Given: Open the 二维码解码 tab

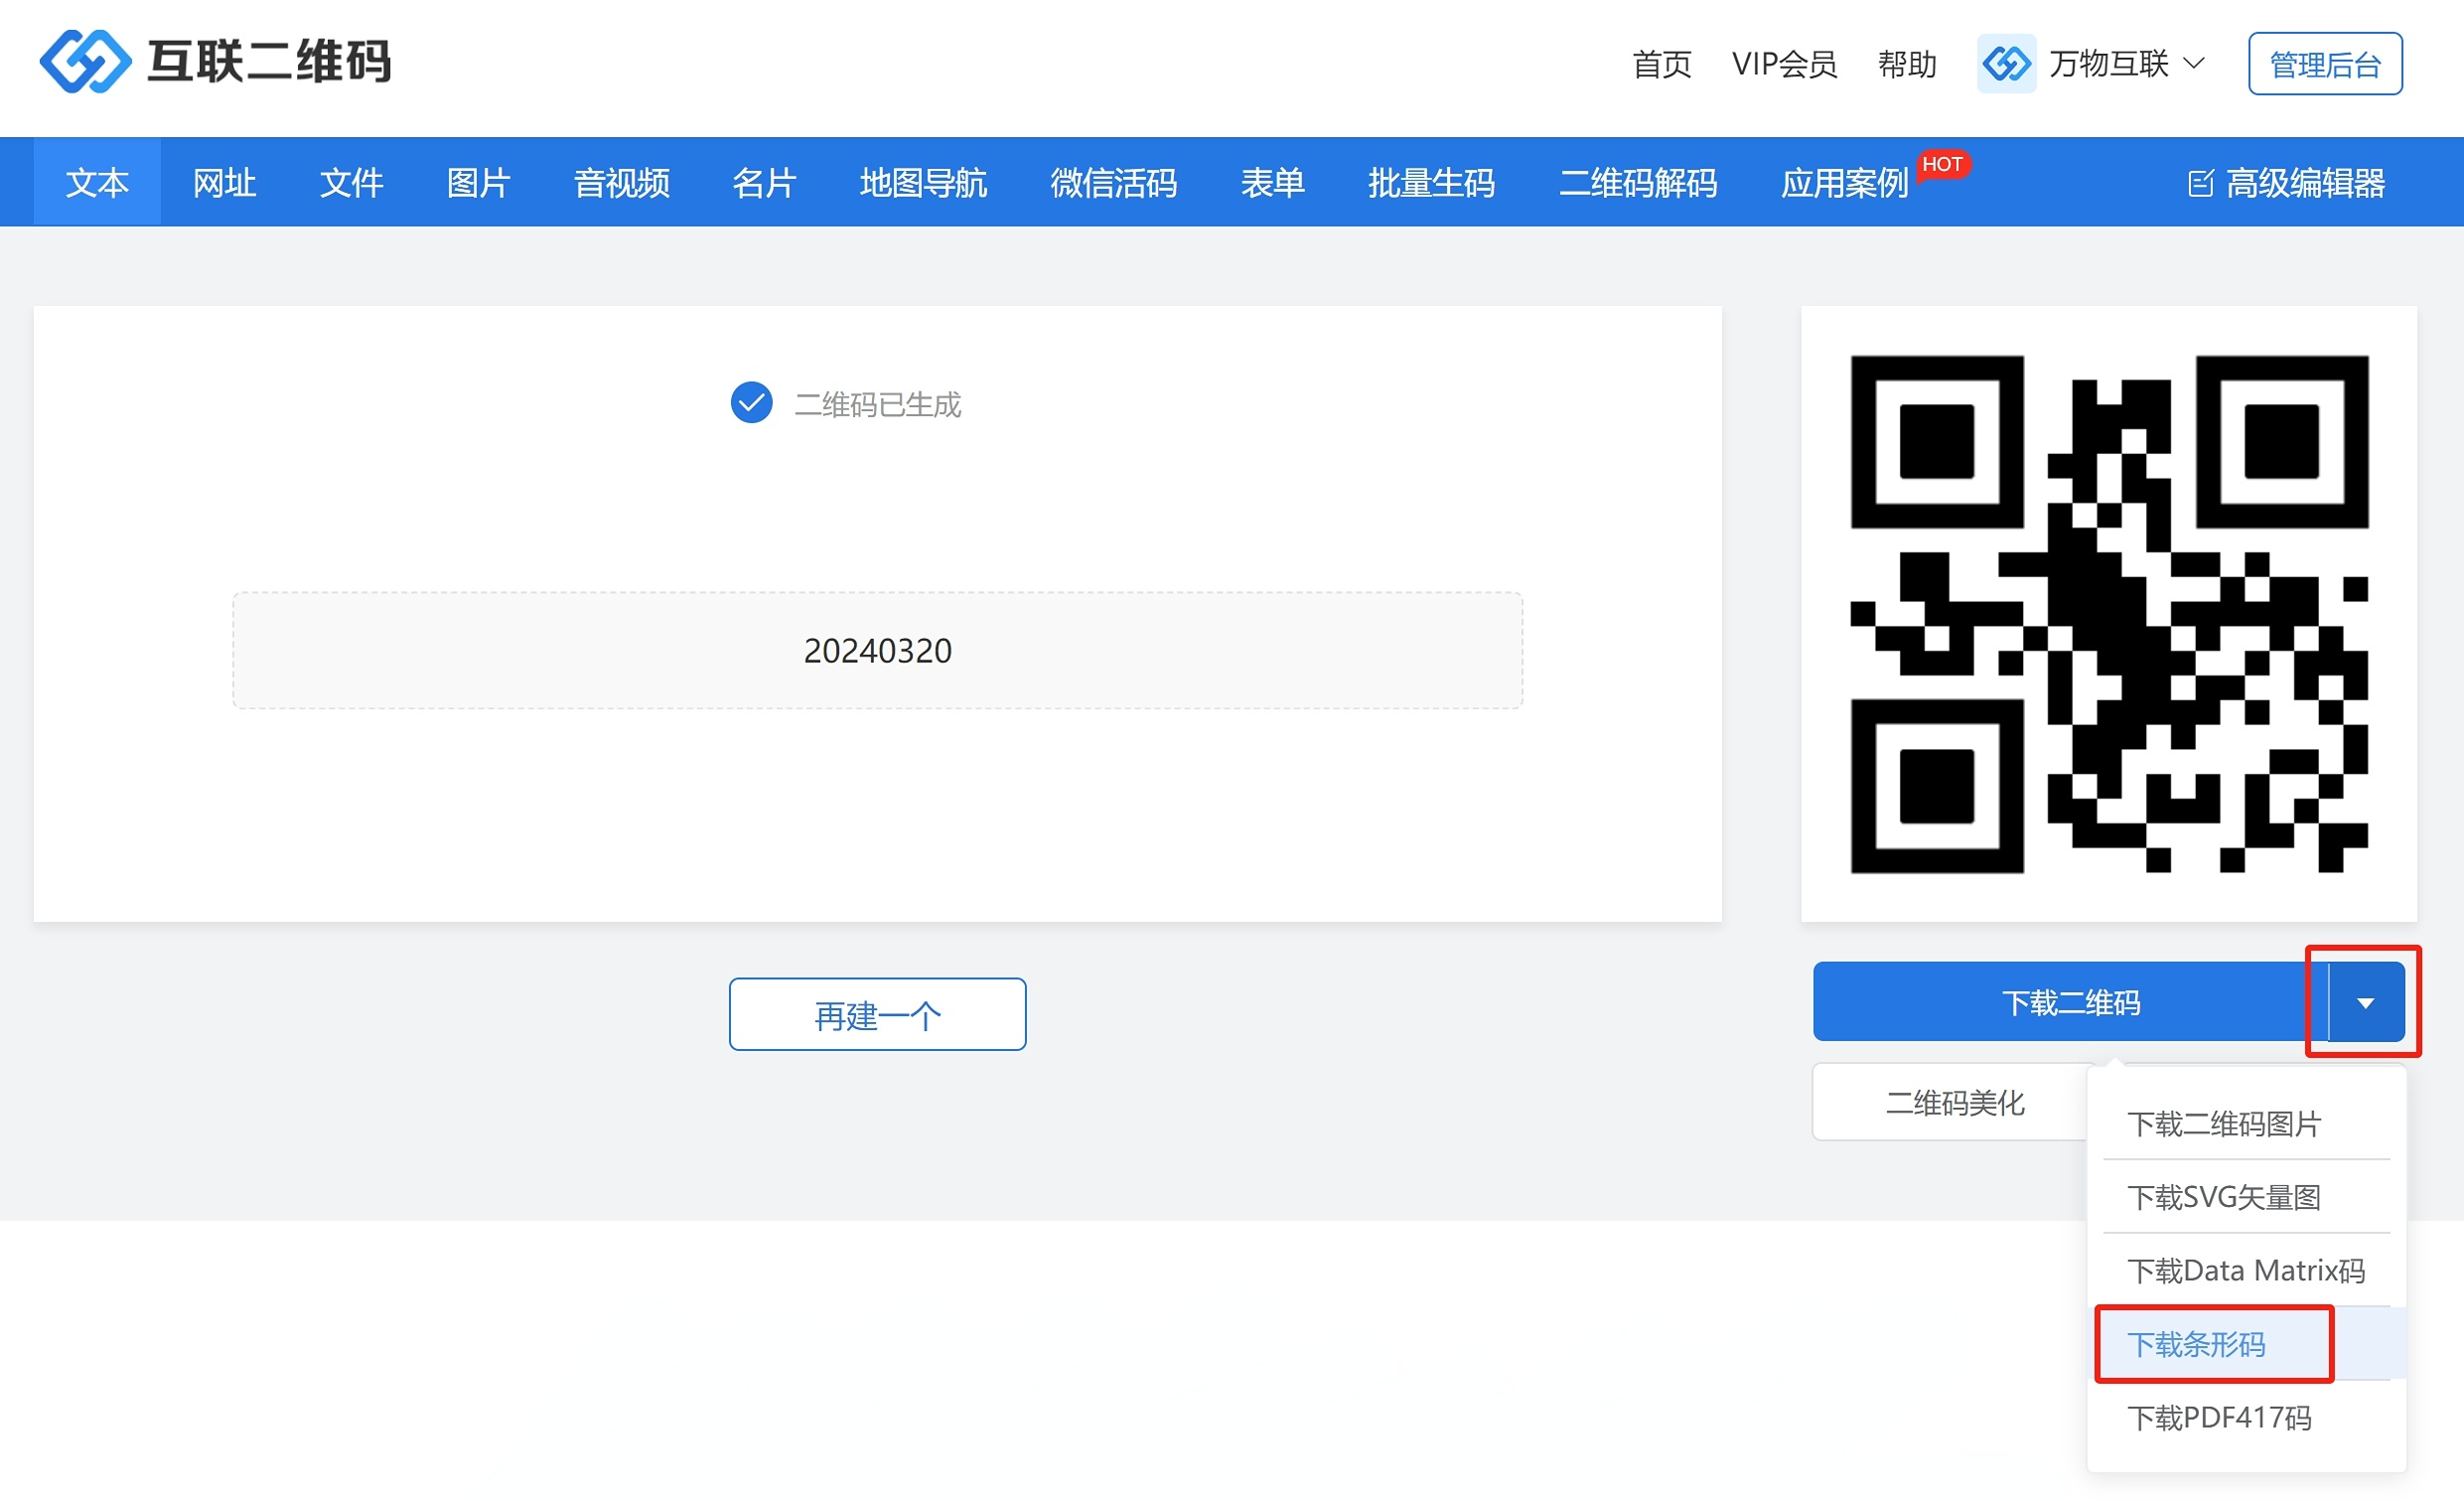Looking at the screenshot, I should pos(1638,182).
